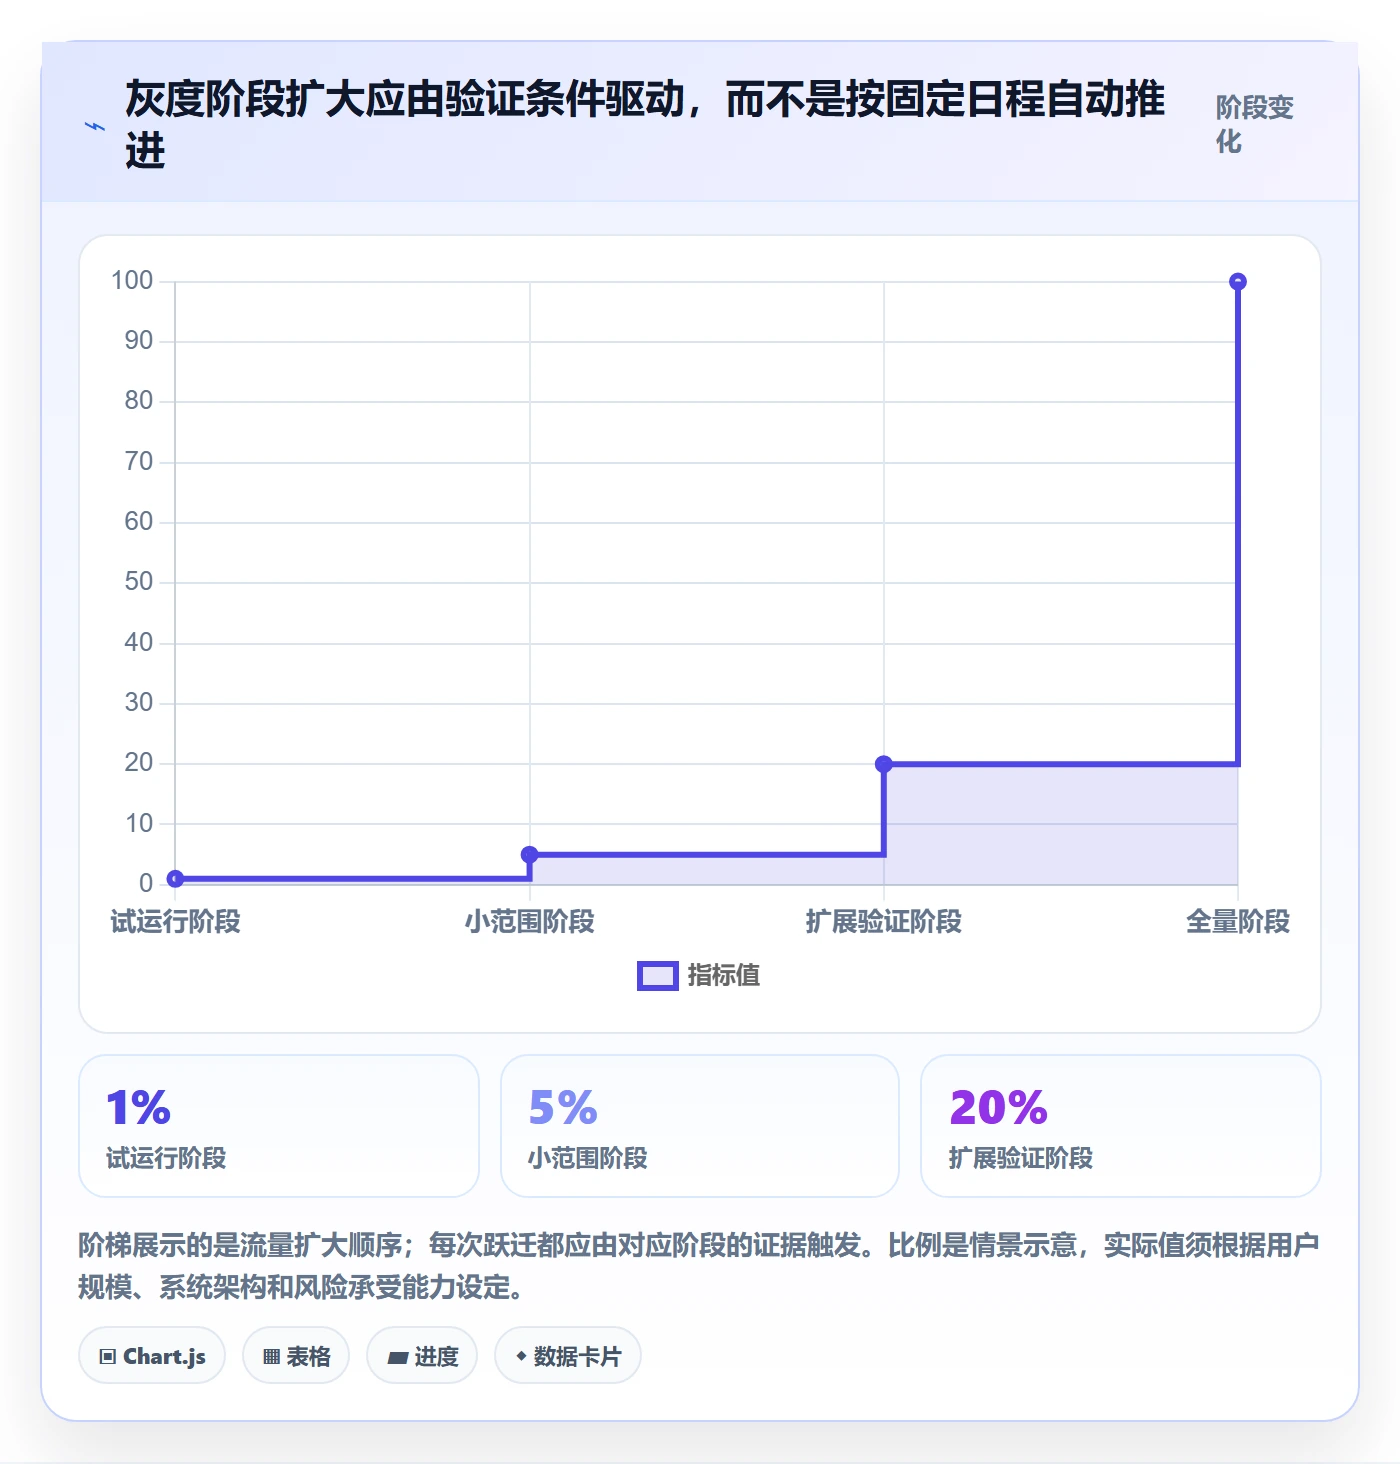Viewport: 1400px width, 1464px height.
Task: Click the Chart.js tag chip
Action: 152,1356
